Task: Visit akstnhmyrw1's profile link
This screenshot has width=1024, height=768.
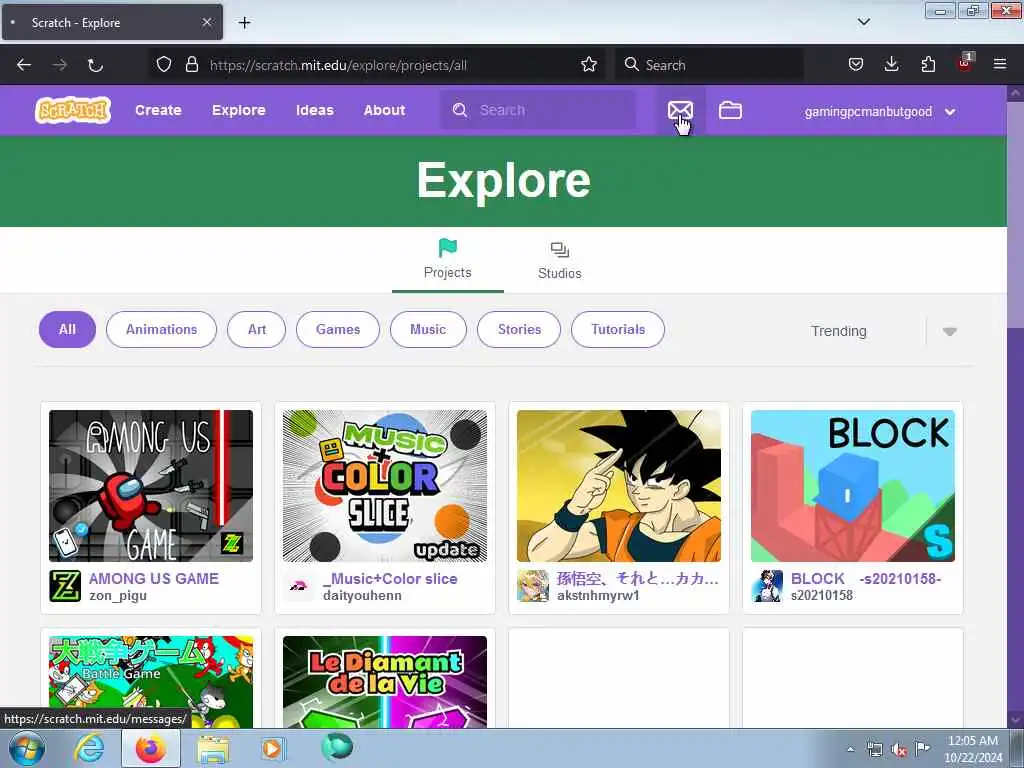Action: coord(598,596)
